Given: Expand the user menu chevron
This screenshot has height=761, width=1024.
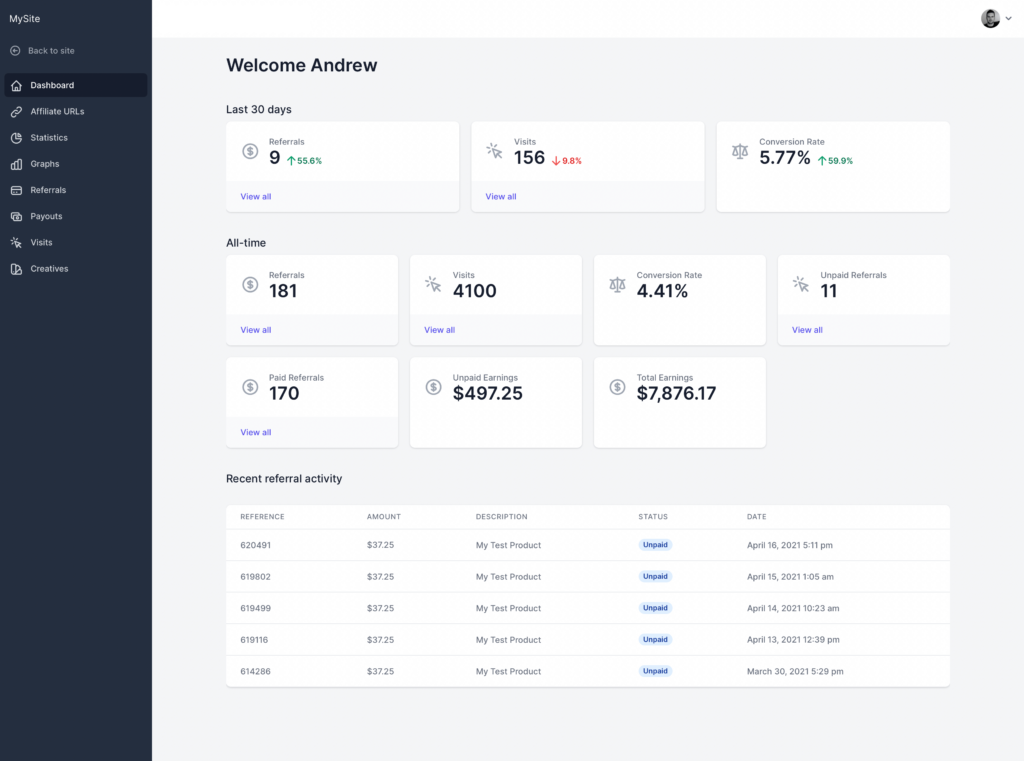Looking at the screenshot, I should (x=1008, y=18).
